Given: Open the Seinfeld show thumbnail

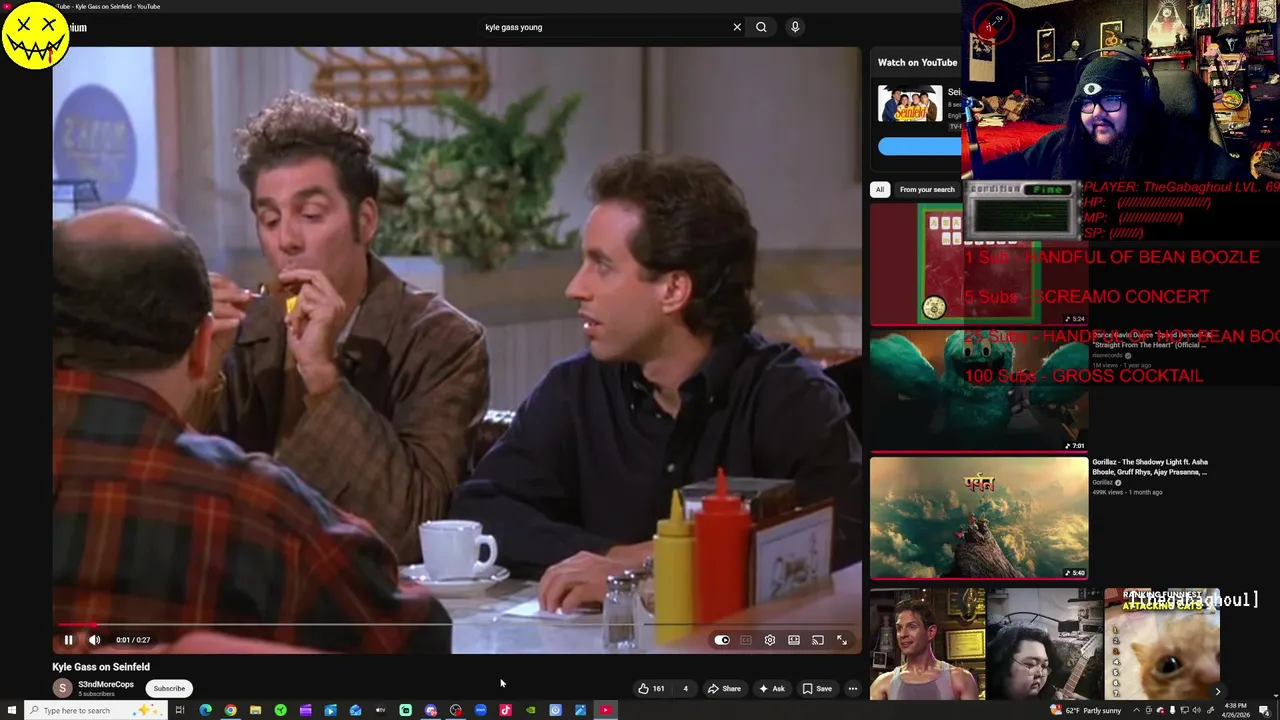Looking at the screenshot, I should click(909, 104).
